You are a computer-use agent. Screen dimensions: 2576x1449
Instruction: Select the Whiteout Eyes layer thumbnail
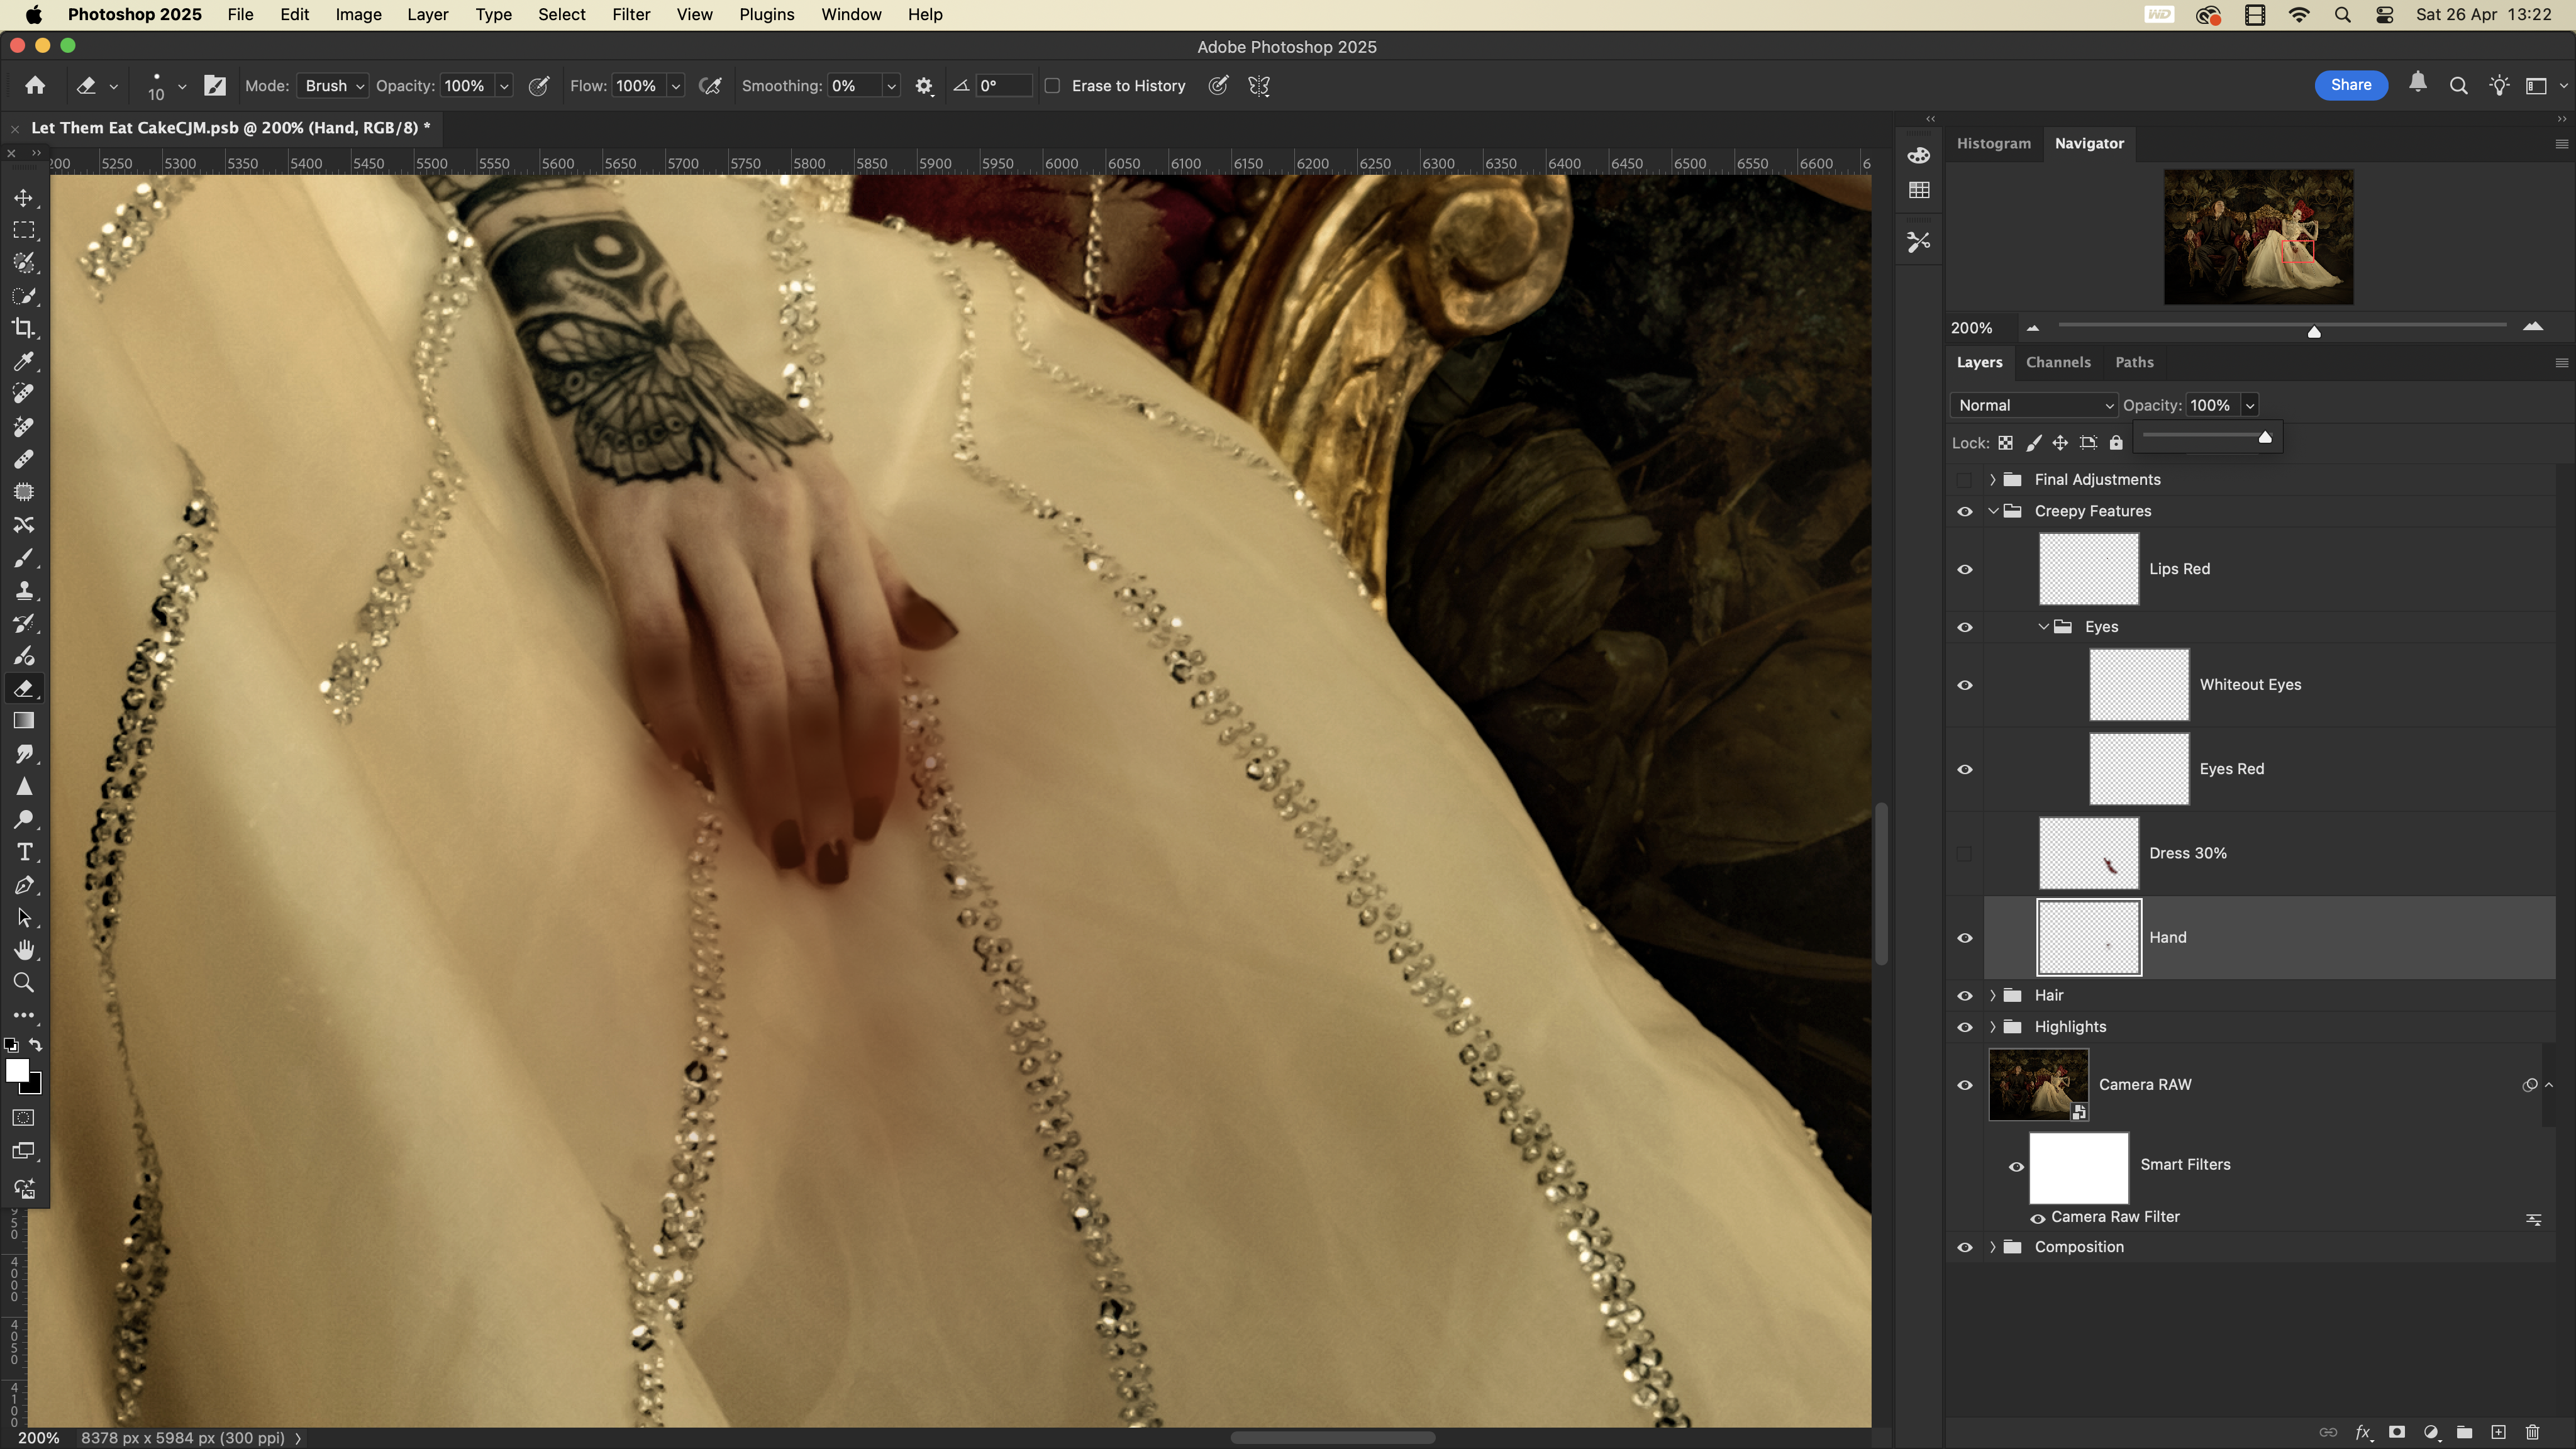tap(2138, 685)
